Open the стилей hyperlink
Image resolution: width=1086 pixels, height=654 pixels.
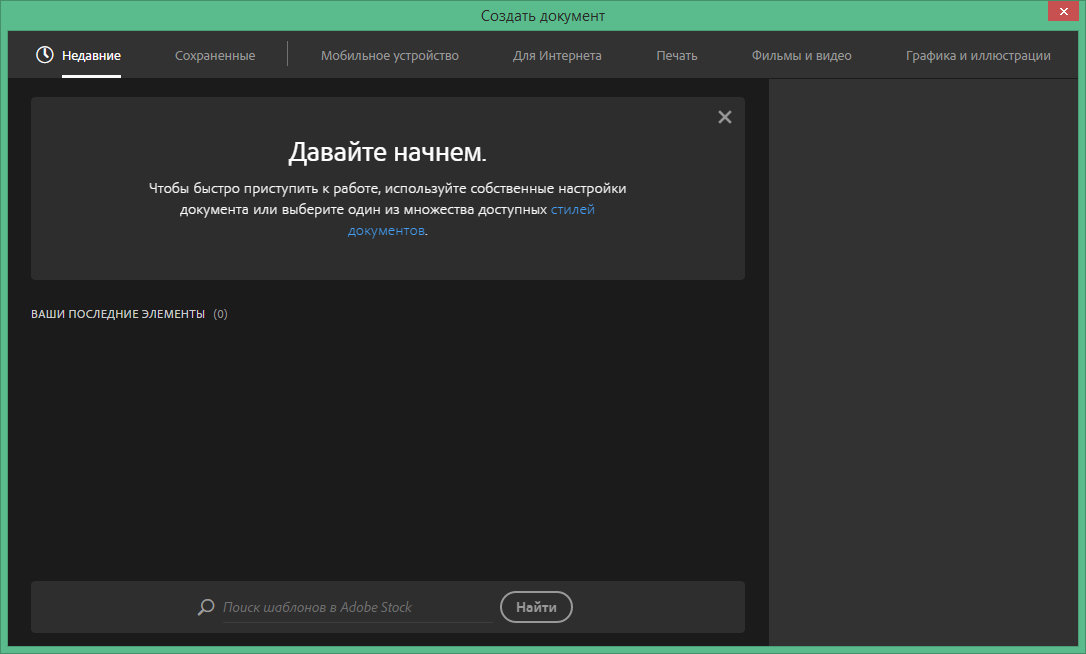pyautogui.click(x=574, y=209)
